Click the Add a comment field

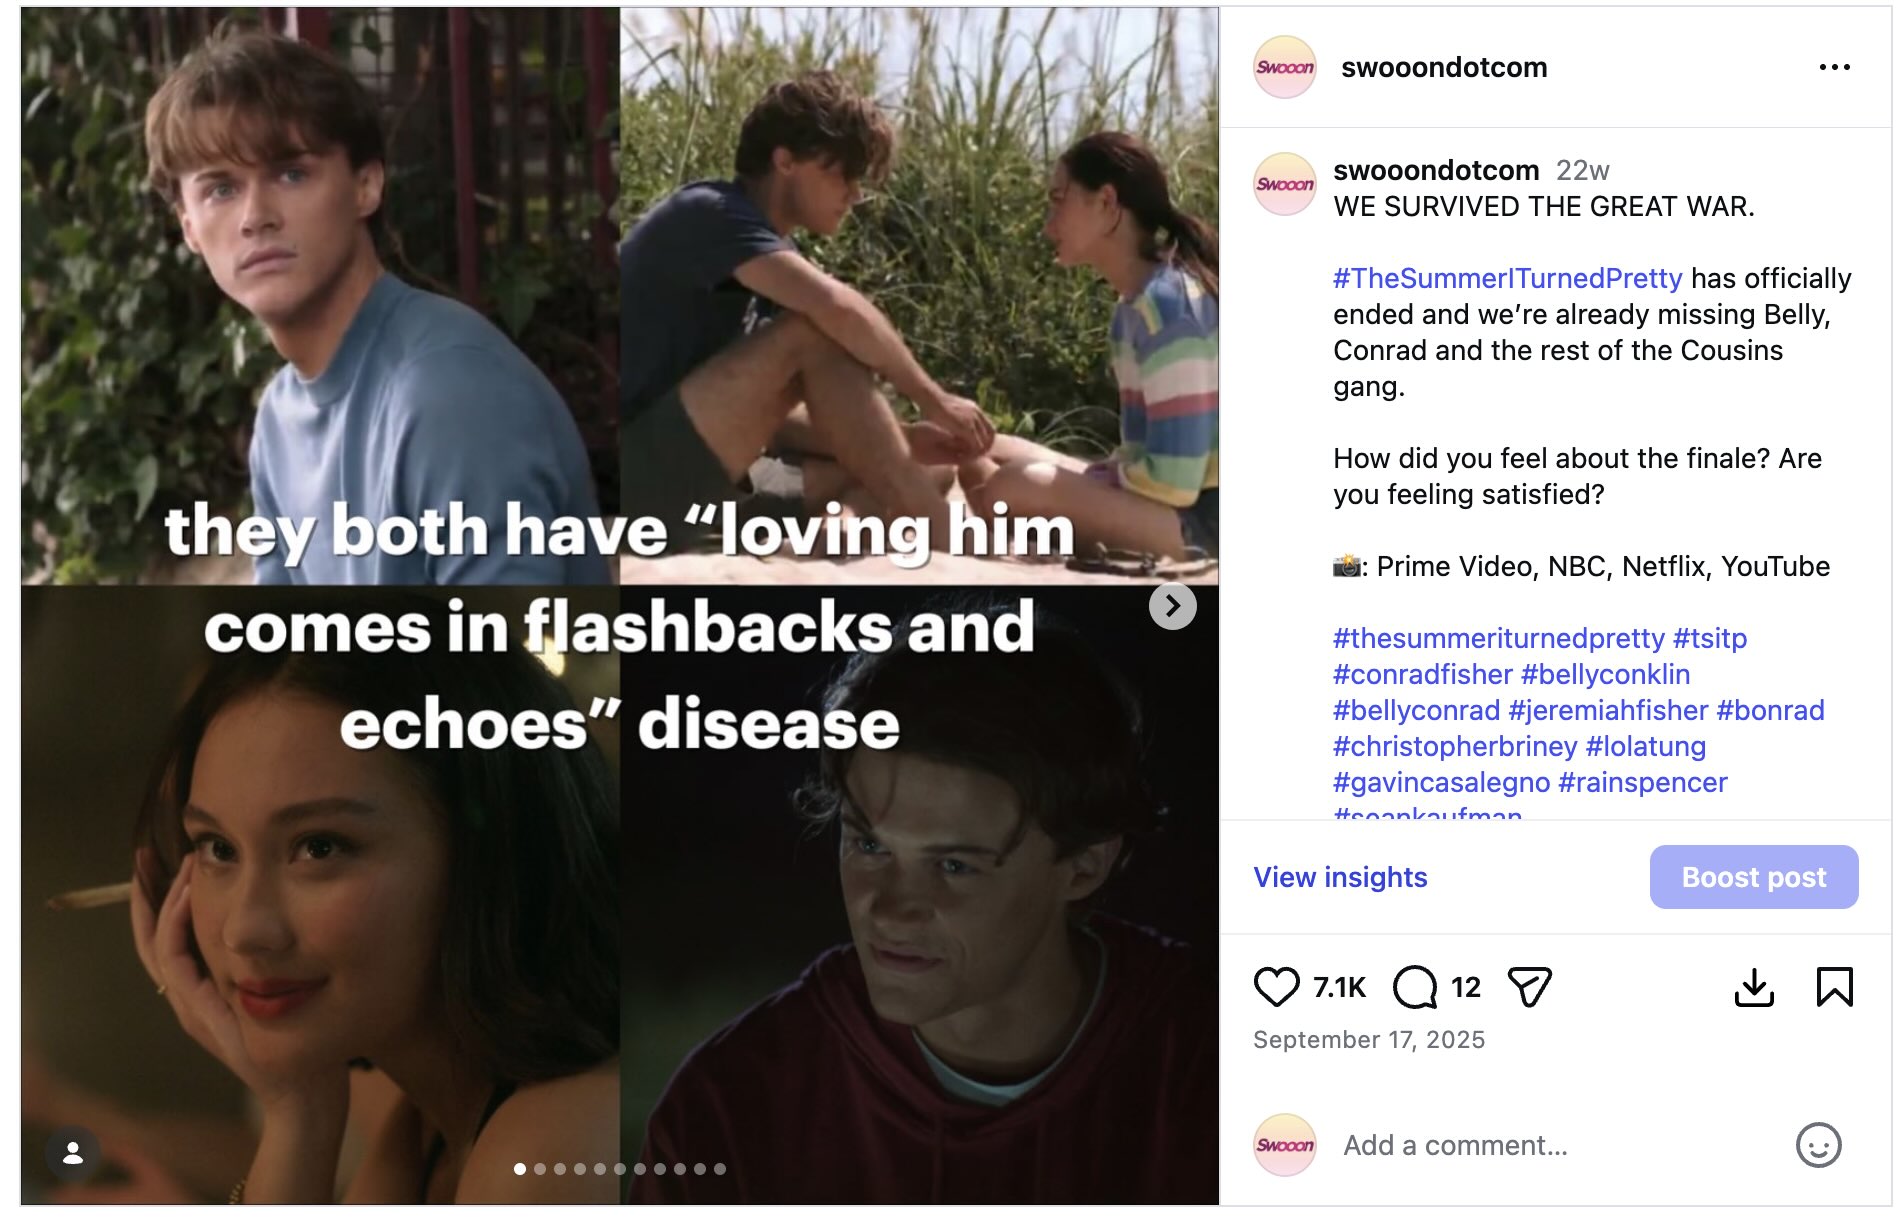(x=1560, y=1145)
